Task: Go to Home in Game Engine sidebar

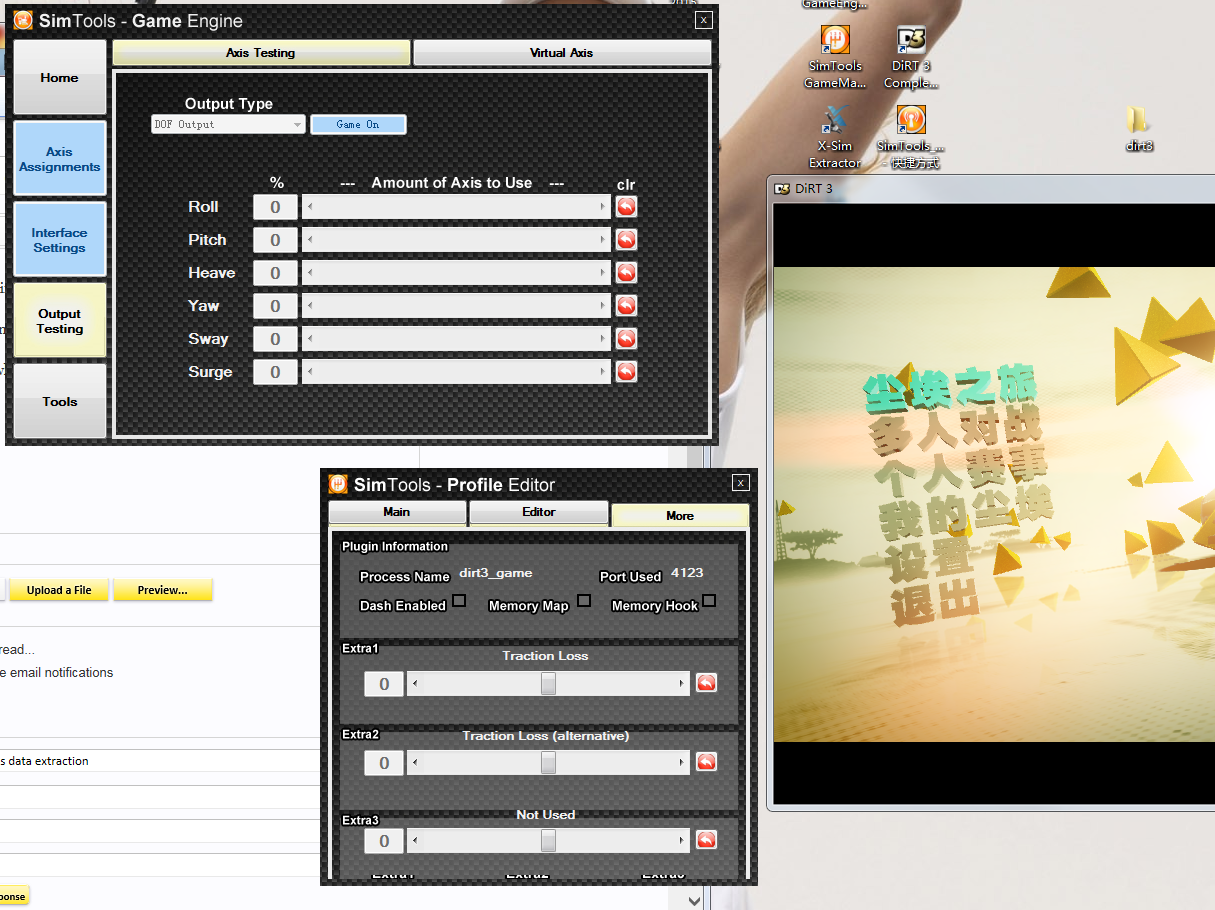Action: pyautogui.click(x=60, y=78)
